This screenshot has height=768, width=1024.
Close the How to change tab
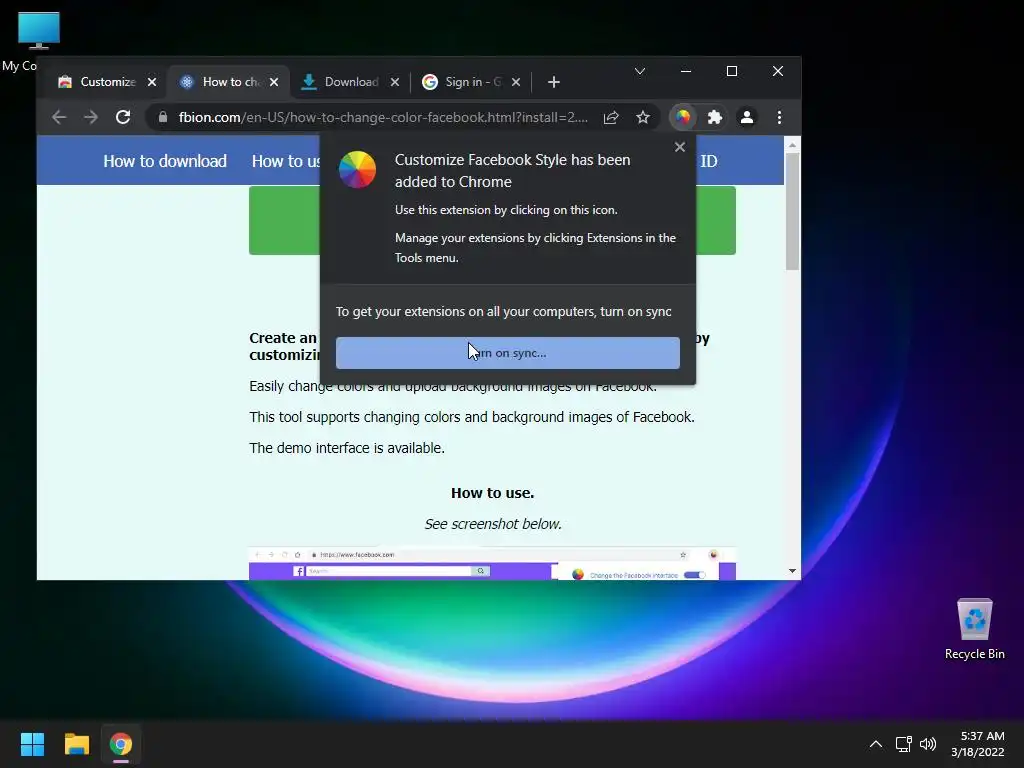(274, 82)
